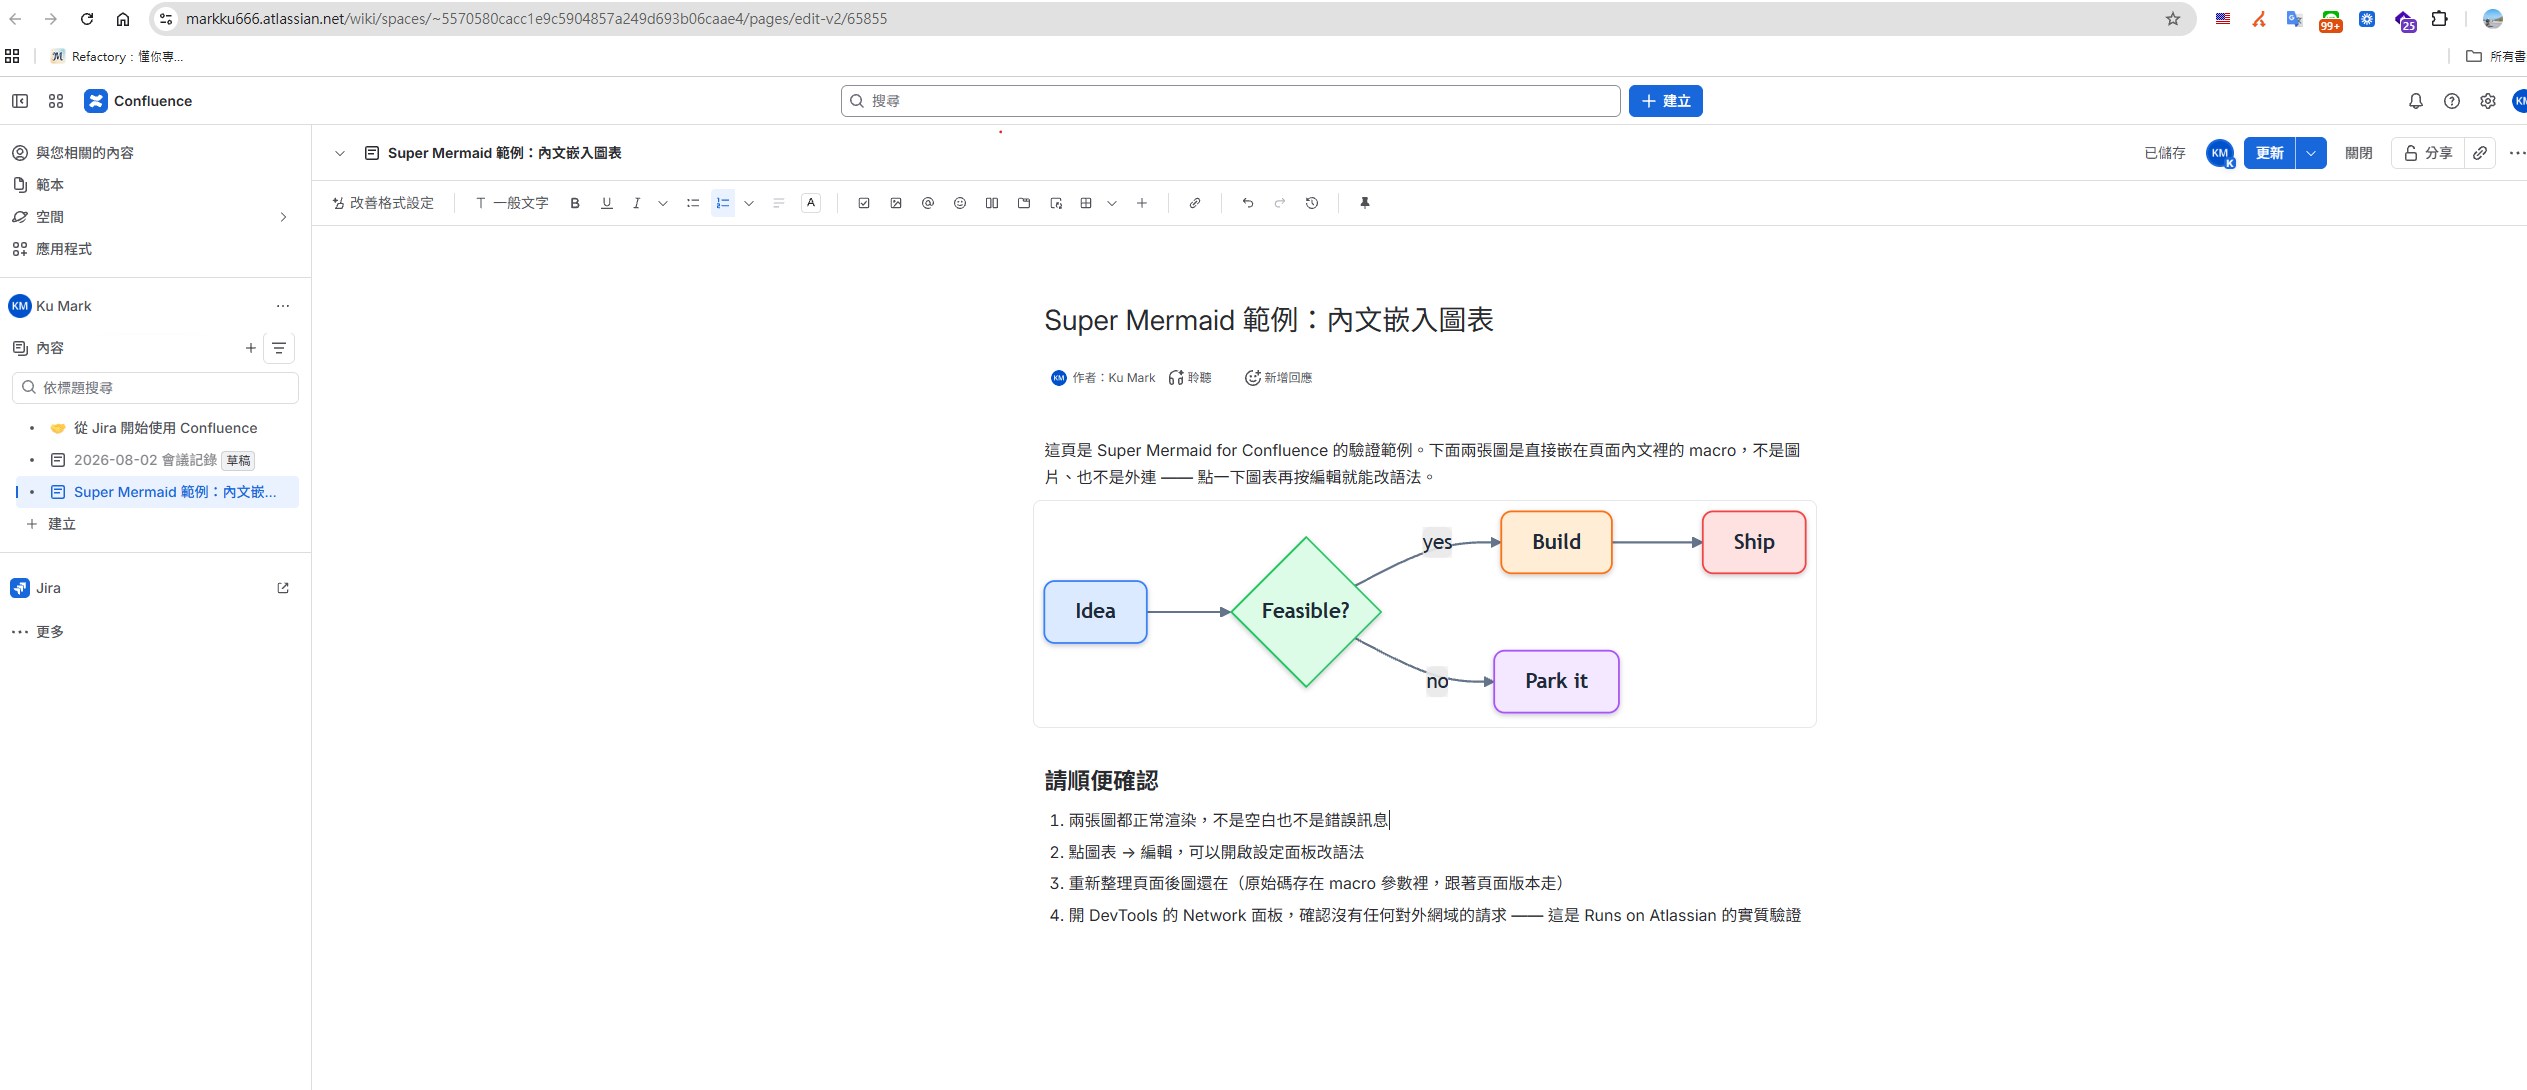Open text color picker
The width and height of the screenshot is (2527, 1090).
pos(811,203)
